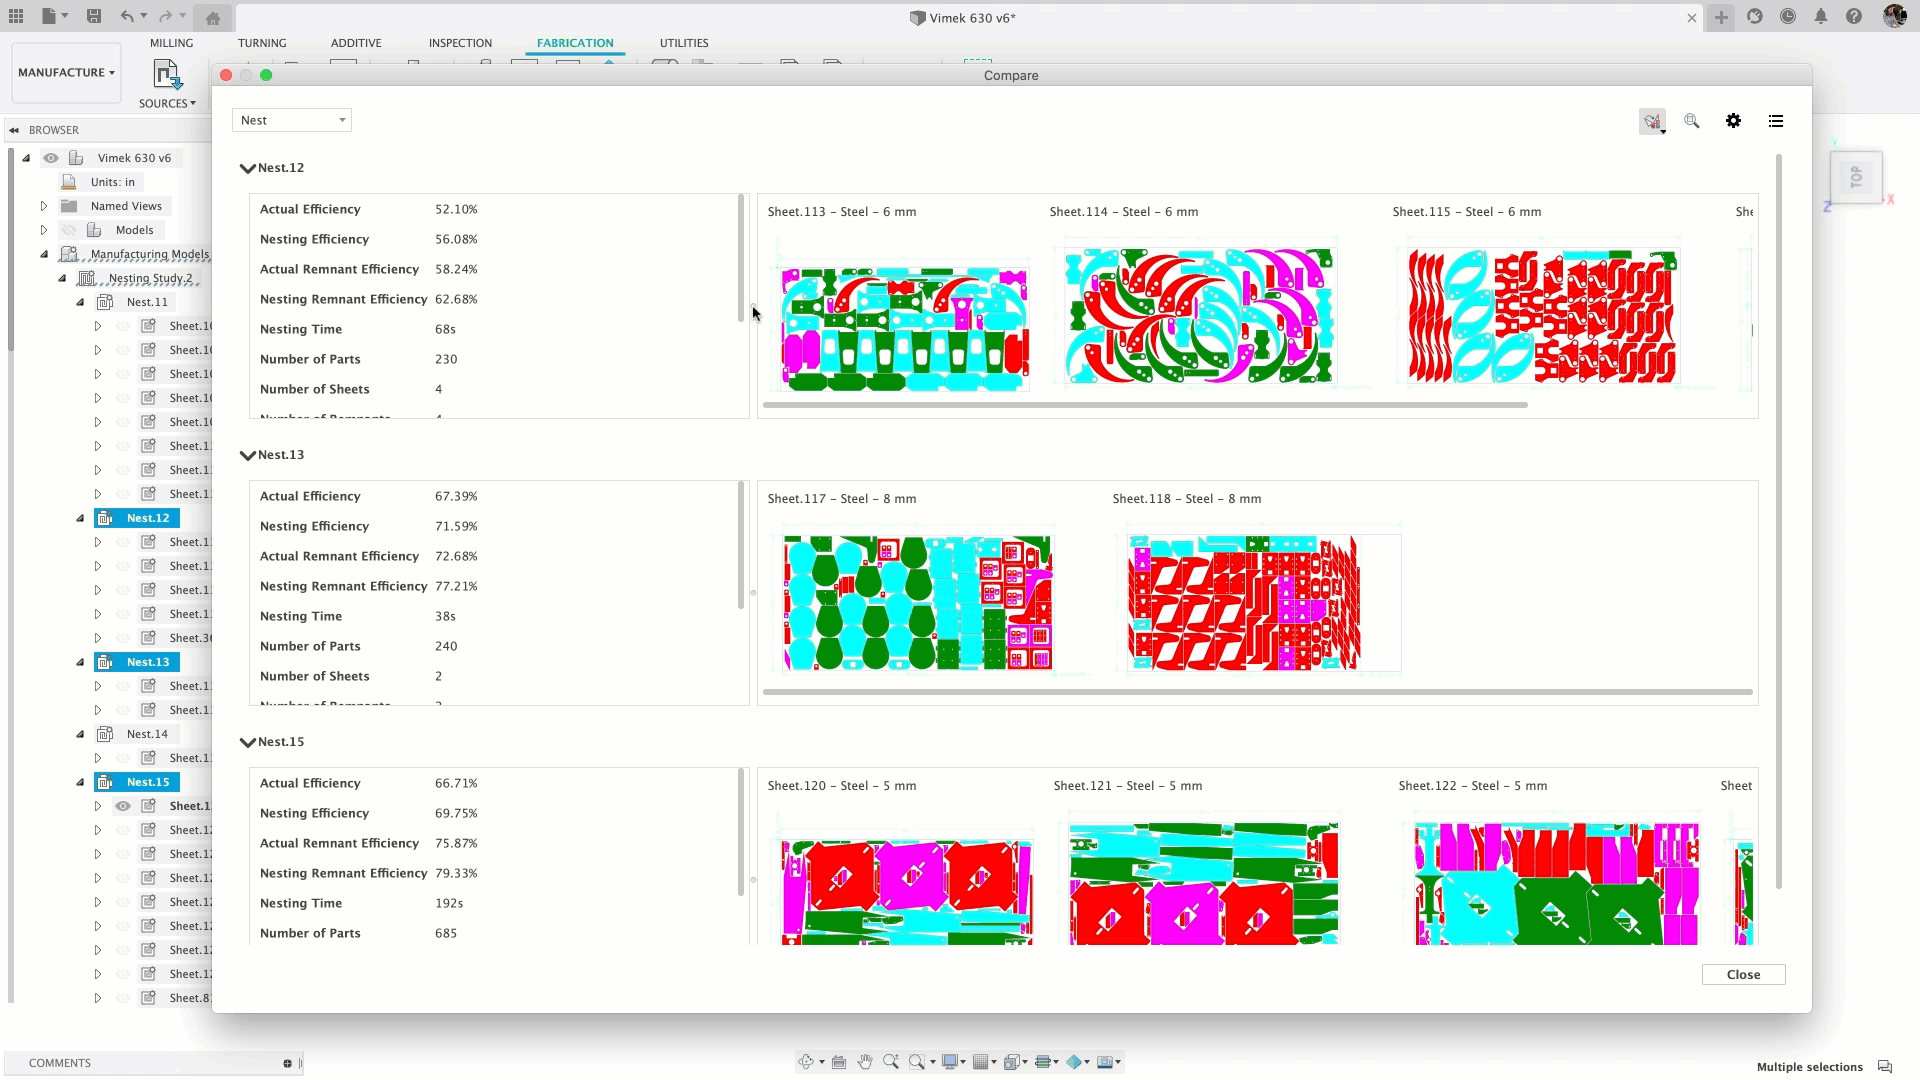Click the Sheet.114 nest thumbnail
This screenshot has height=1080, width=1920.
coord(1198,317)
